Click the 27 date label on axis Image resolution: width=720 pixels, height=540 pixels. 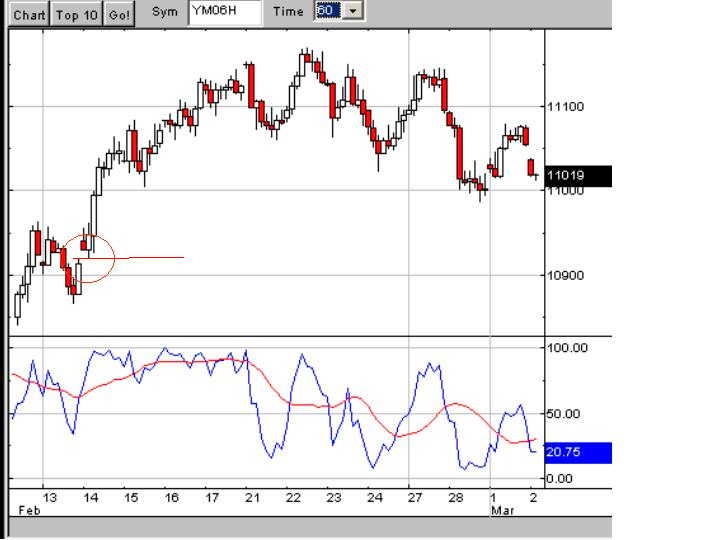[415, 498]
